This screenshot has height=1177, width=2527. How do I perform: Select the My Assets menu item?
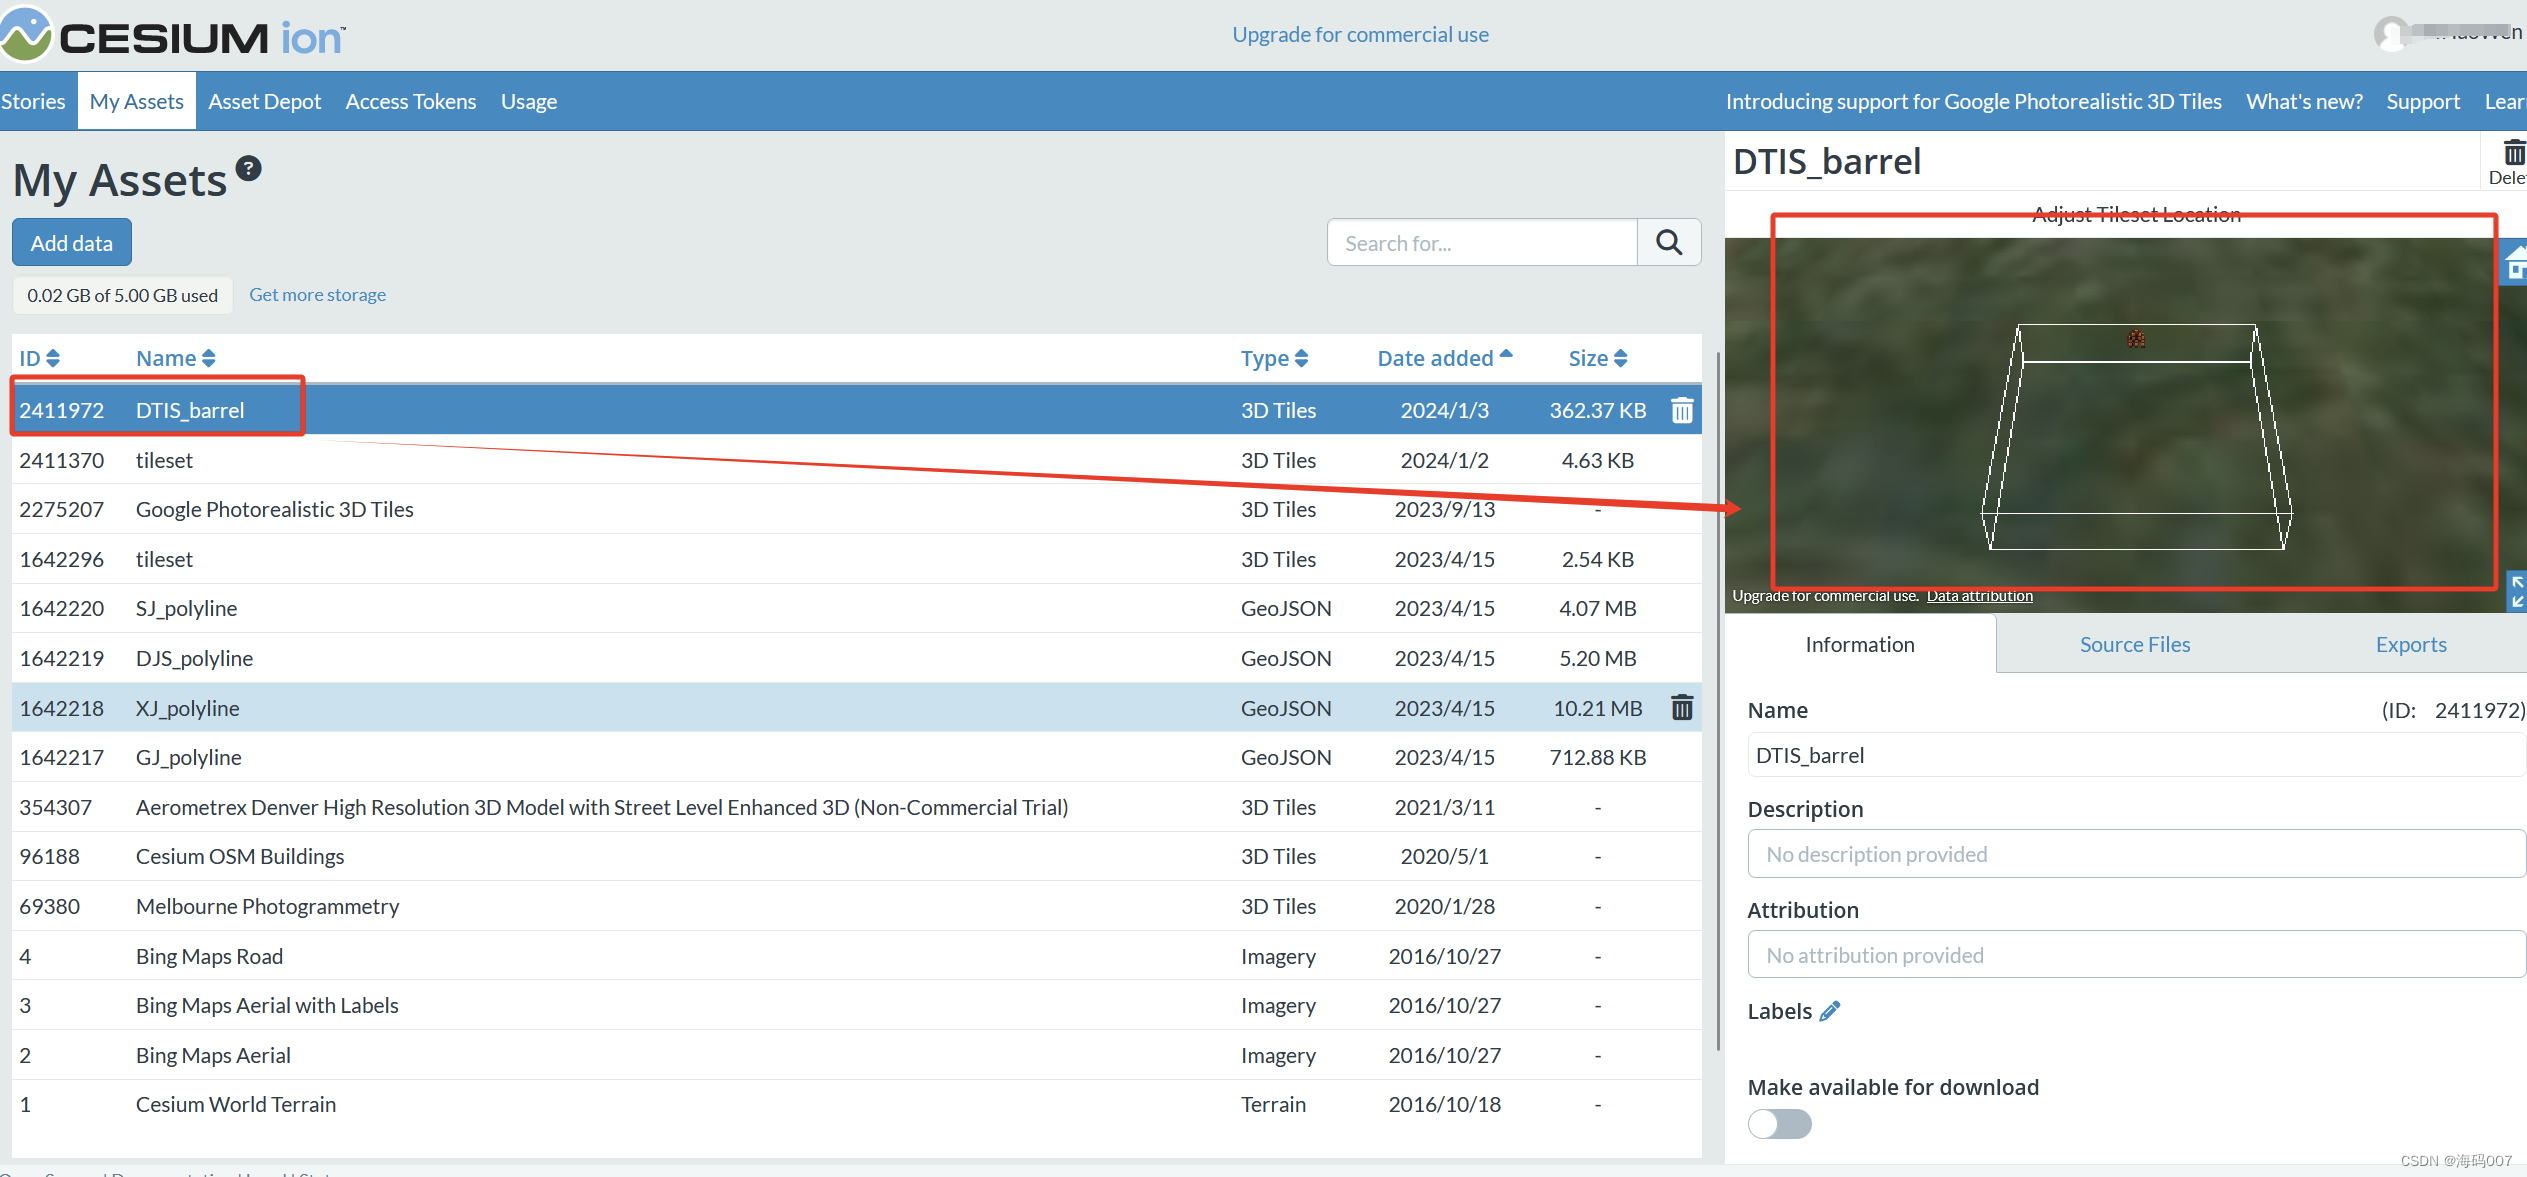click(x=137, y=100)
